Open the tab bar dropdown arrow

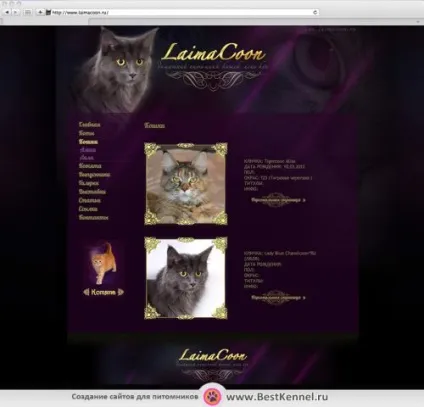coord(418,22)
